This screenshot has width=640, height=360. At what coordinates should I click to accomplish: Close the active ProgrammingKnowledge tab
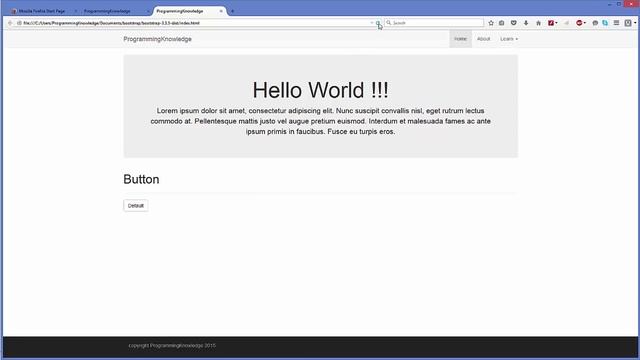pos(221,11)
